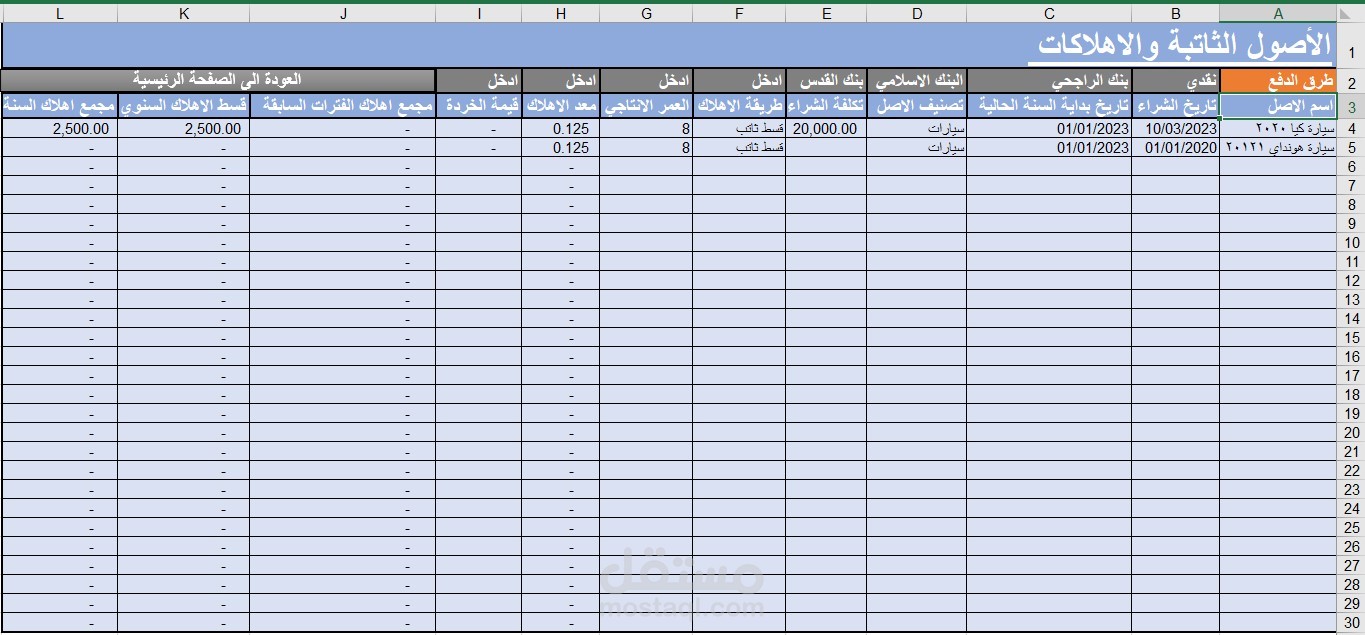1365x635 pixels.
Task: Select useful life 8 in row 5
Action: pyautogui.click(x=646, y=147)
